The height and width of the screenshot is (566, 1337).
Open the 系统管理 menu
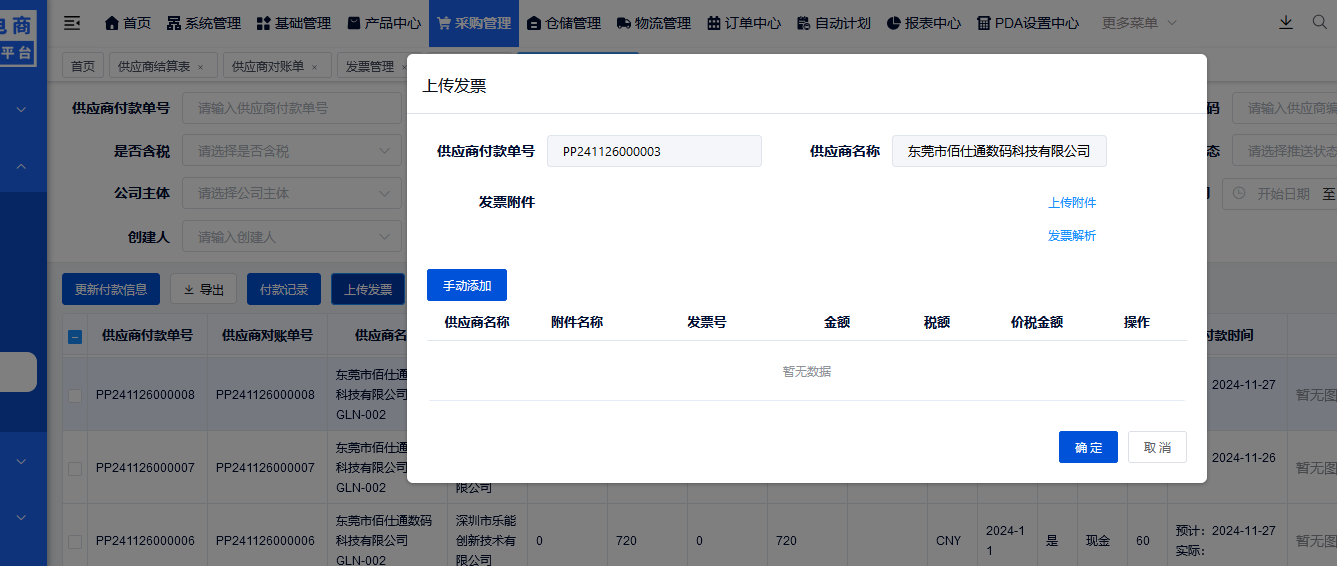204,23
